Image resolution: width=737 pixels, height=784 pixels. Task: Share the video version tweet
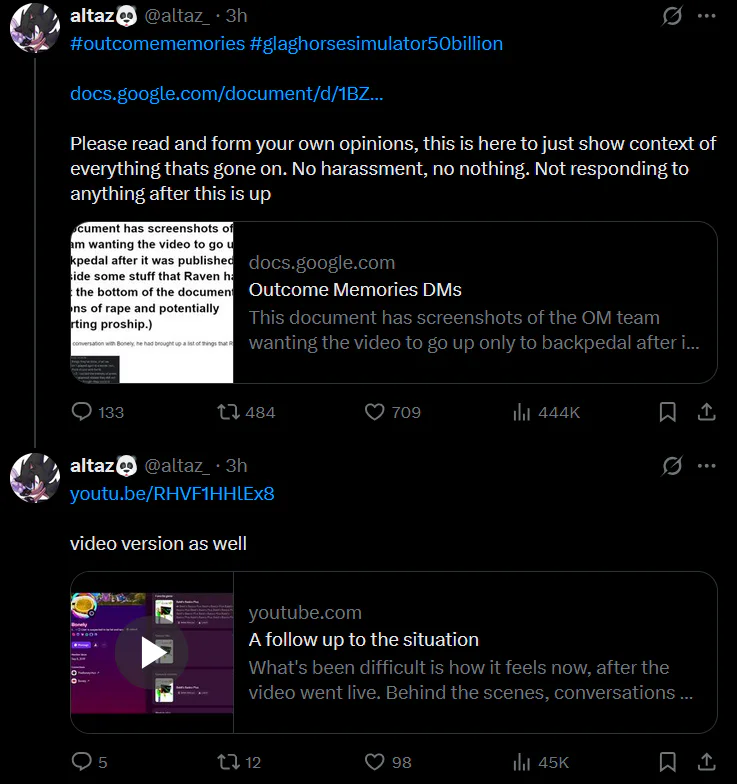pos(705,762)
